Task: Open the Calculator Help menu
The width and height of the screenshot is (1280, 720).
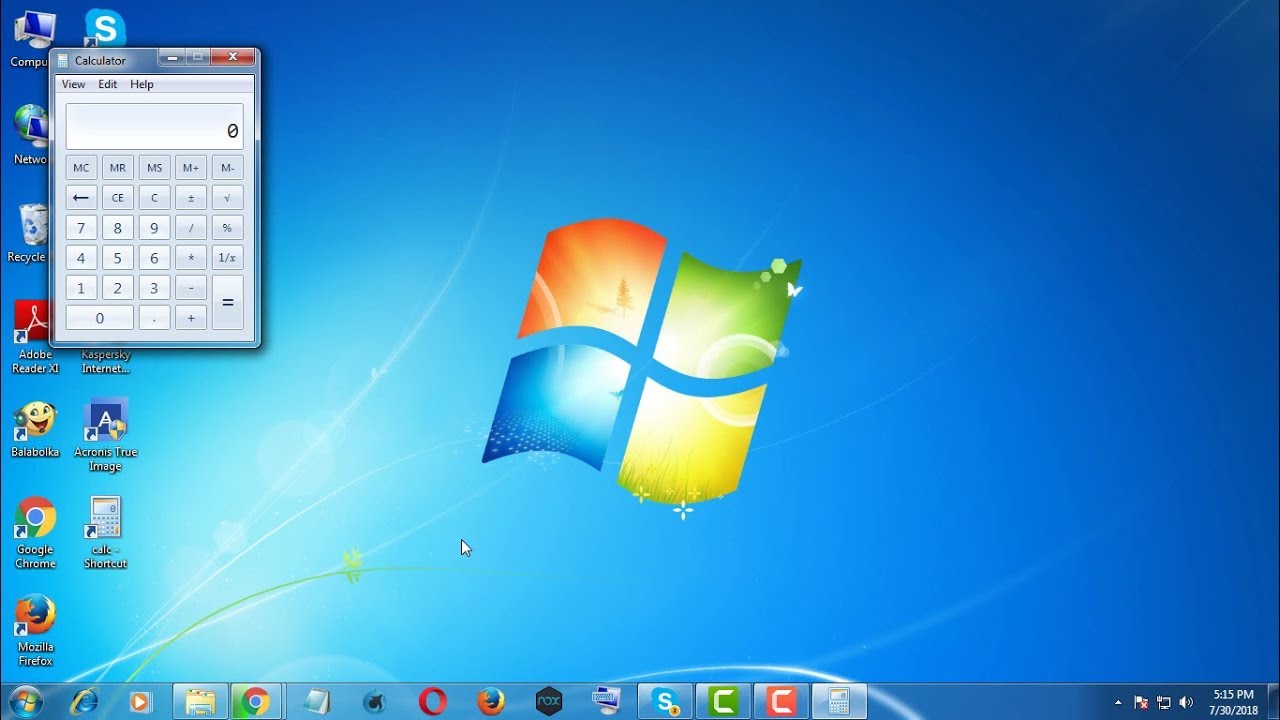Action: click(x=142, y=85)
